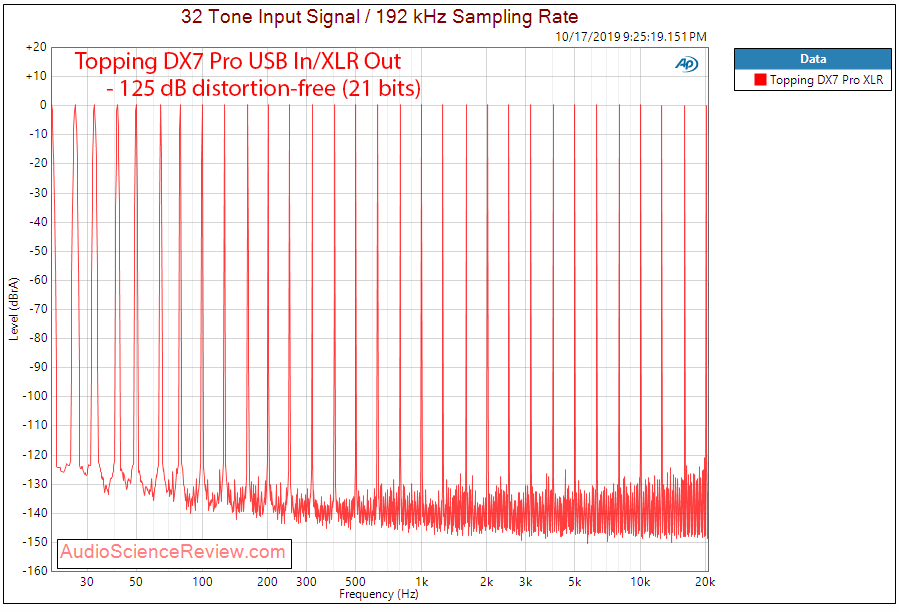The height and width of the screenshot is (612, 899).
Task: Click the '0' y-axis tick label
Action: pyautogui.click(x=43, y=105)
